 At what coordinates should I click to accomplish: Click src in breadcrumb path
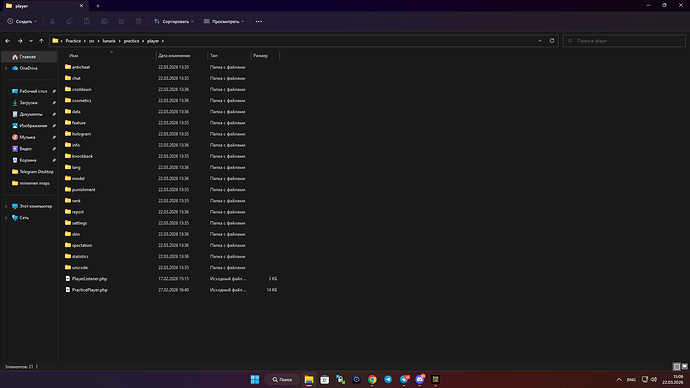(x=92, y=41)
